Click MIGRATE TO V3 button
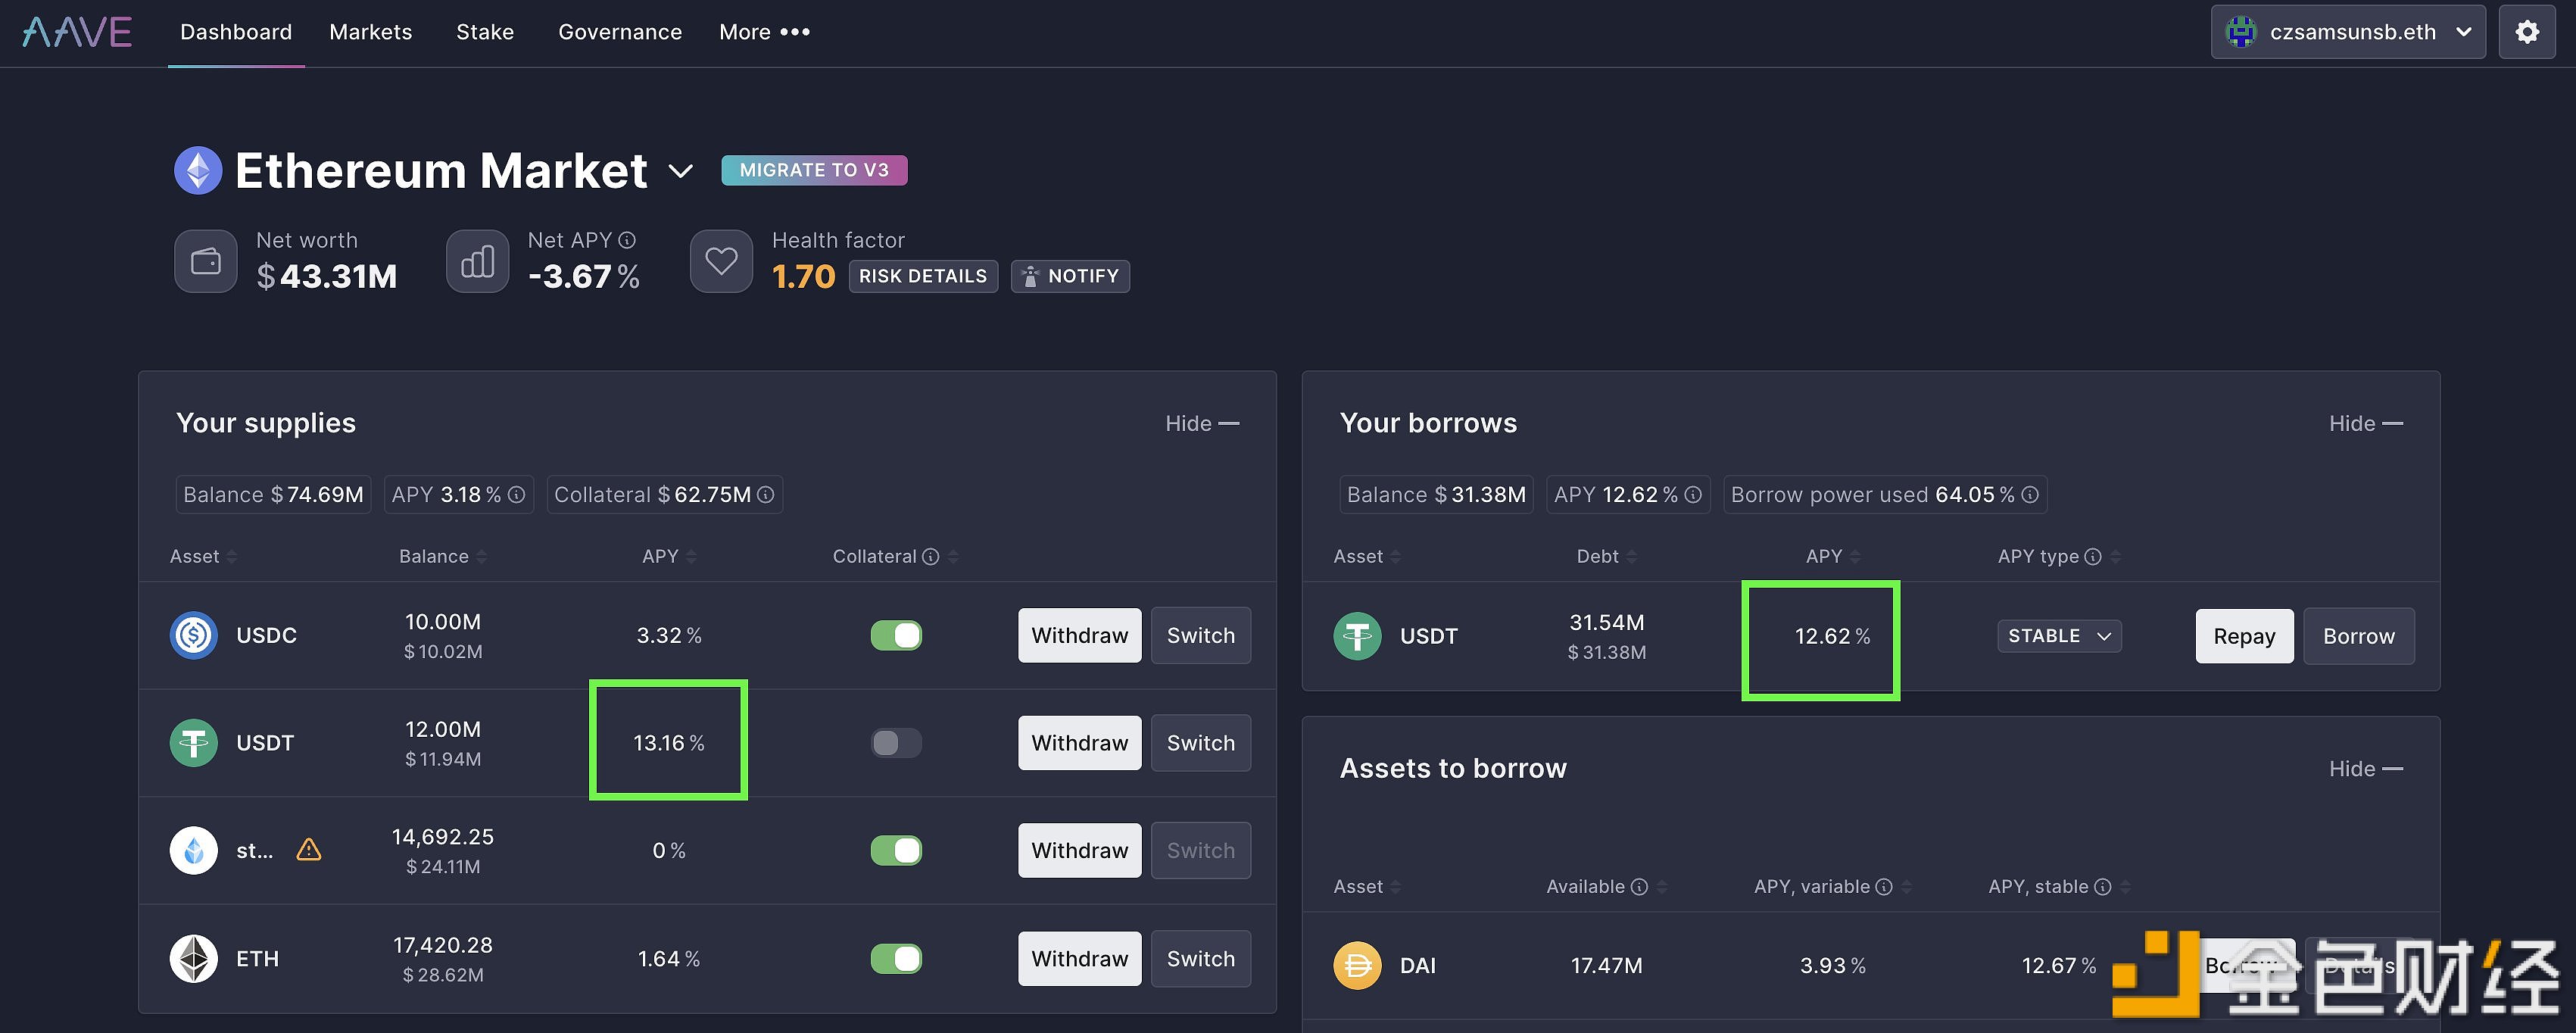2576x1033 pixels. (x=814, y=171)
